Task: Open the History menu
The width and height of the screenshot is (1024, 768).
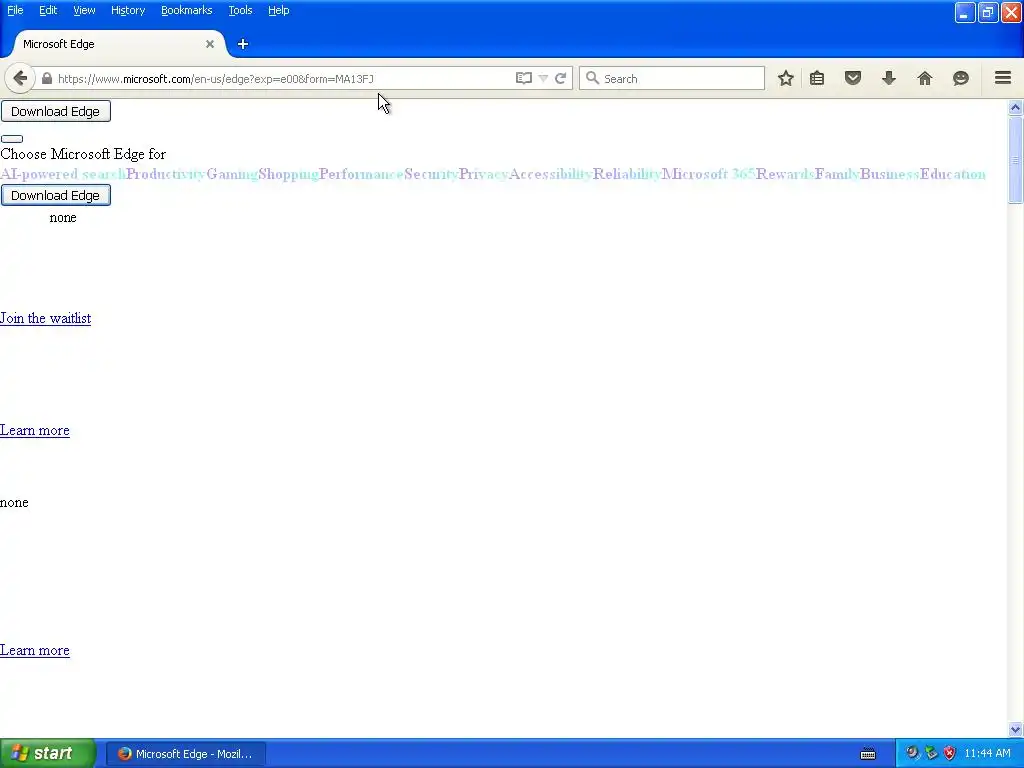Action: click(x=128, y=10)
